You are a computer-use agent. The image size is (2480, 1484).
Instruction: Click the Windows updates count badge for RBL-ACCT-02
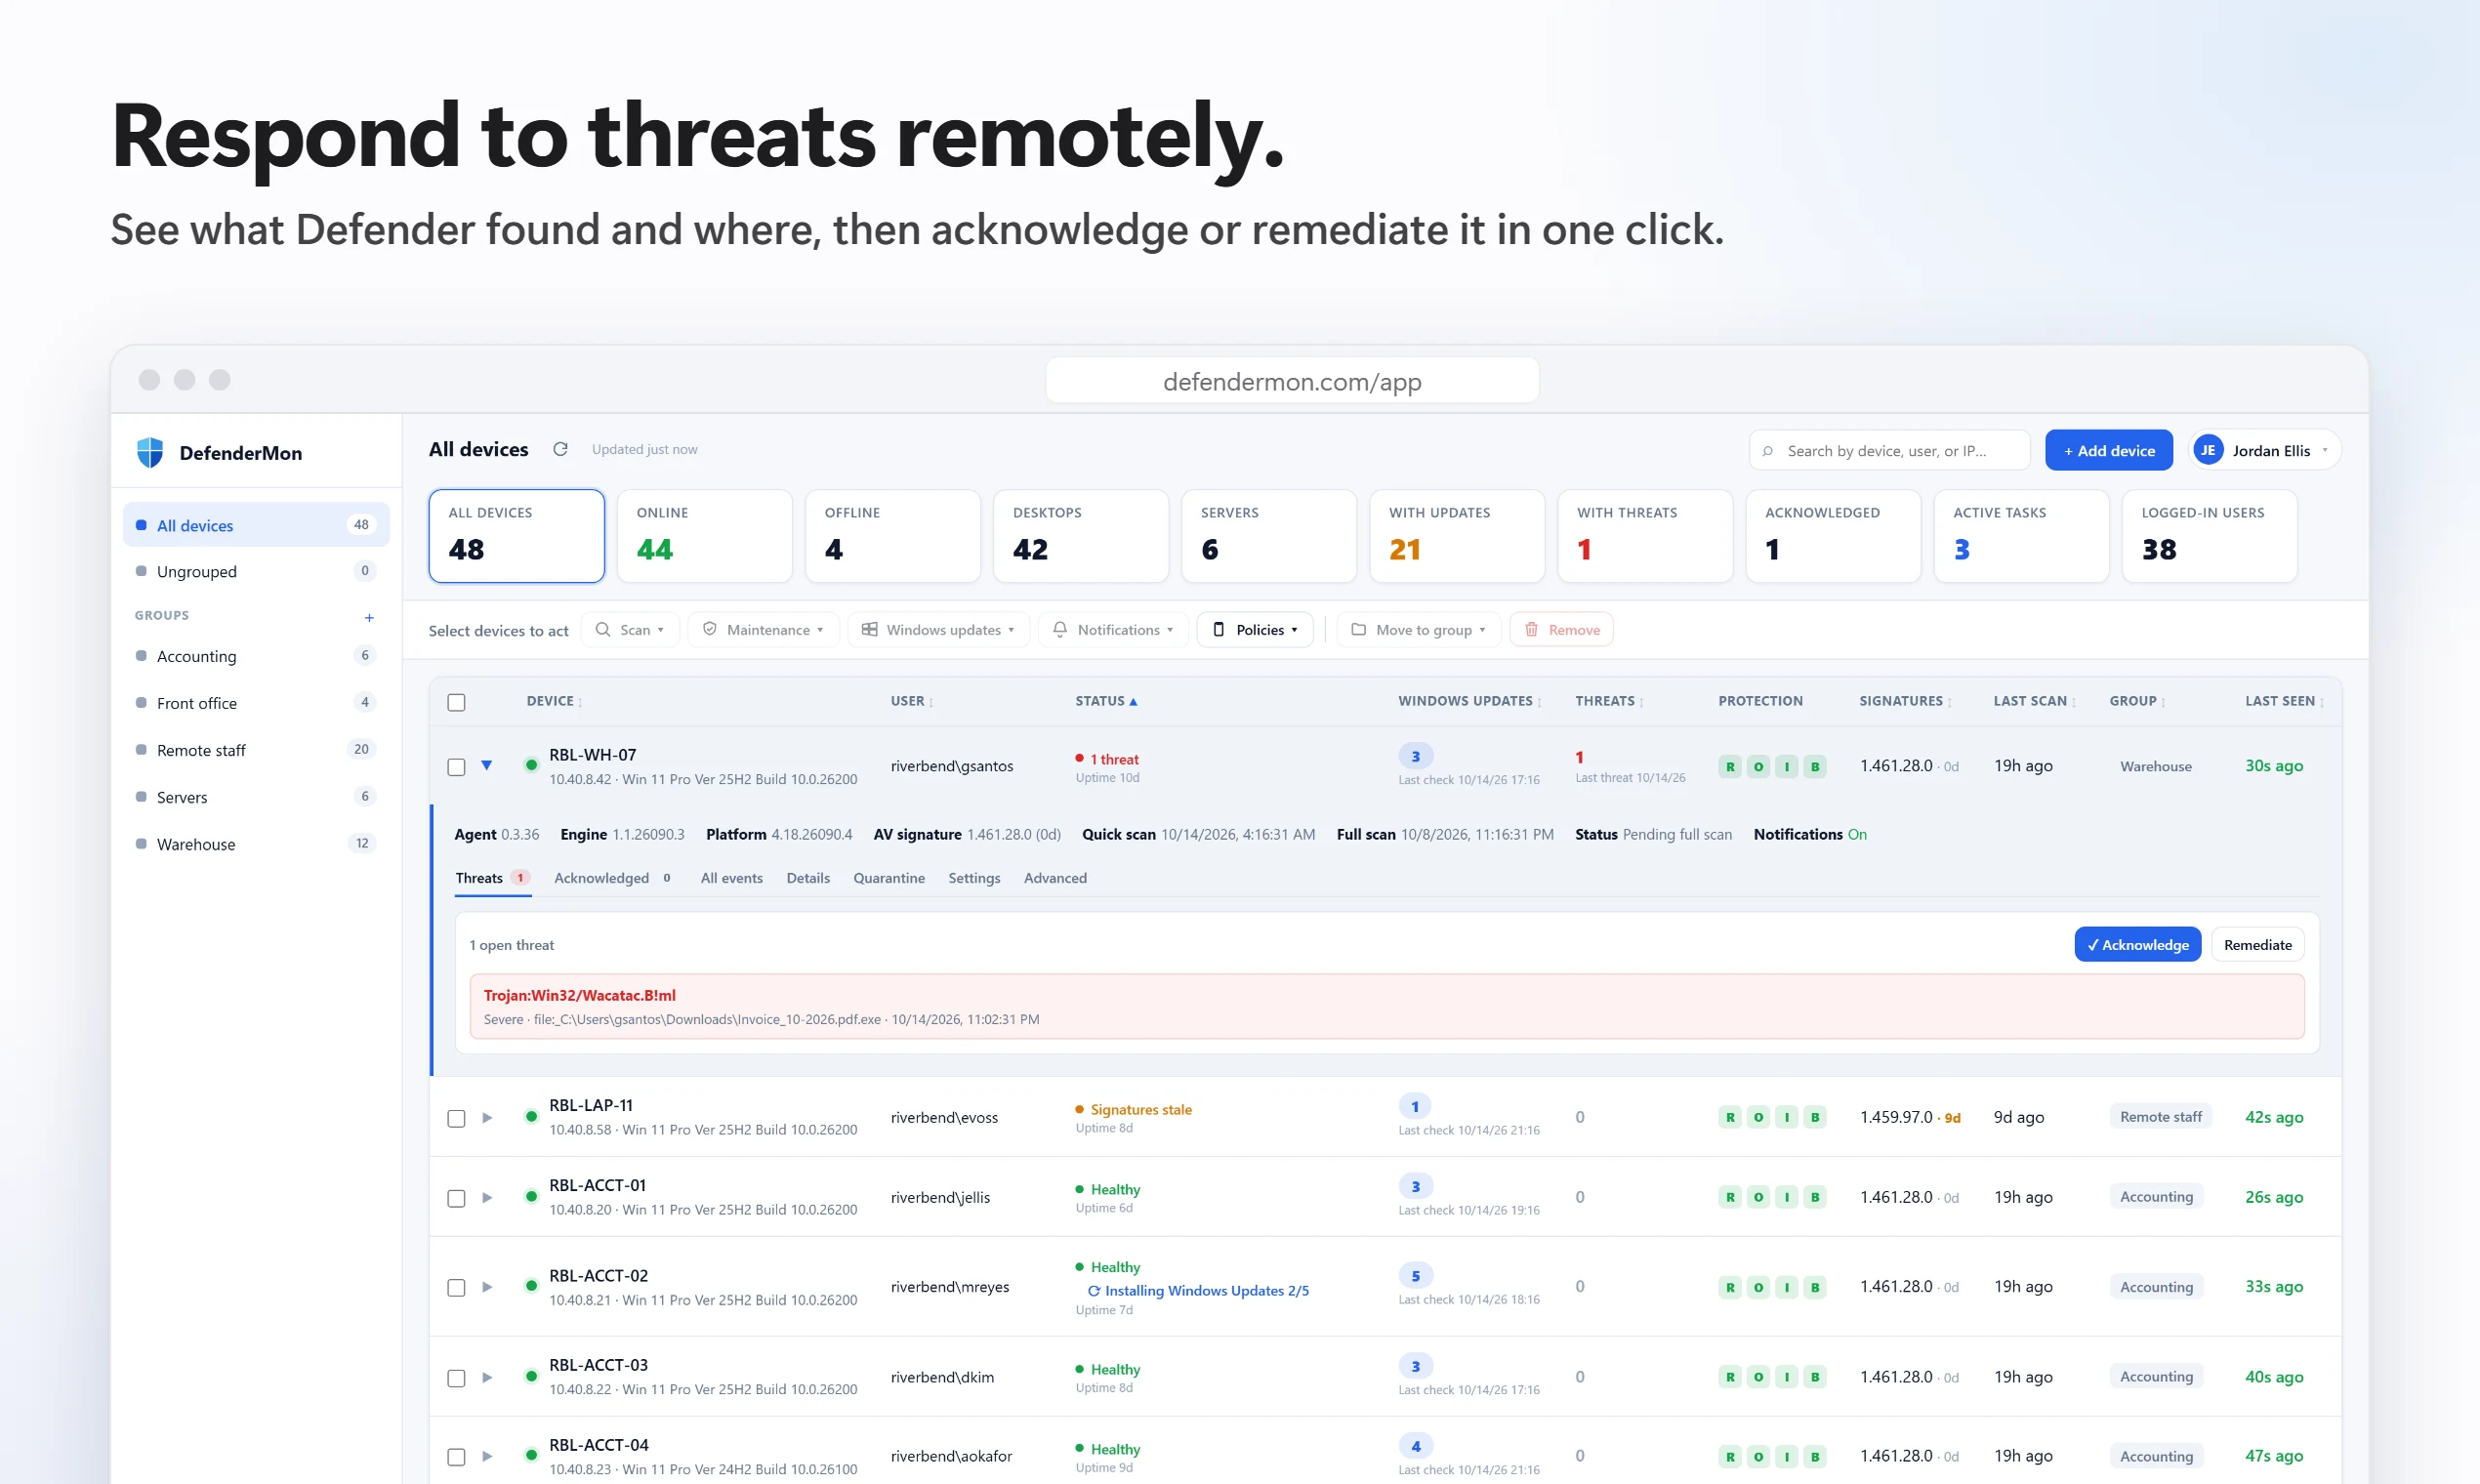coord(1415,1276)
